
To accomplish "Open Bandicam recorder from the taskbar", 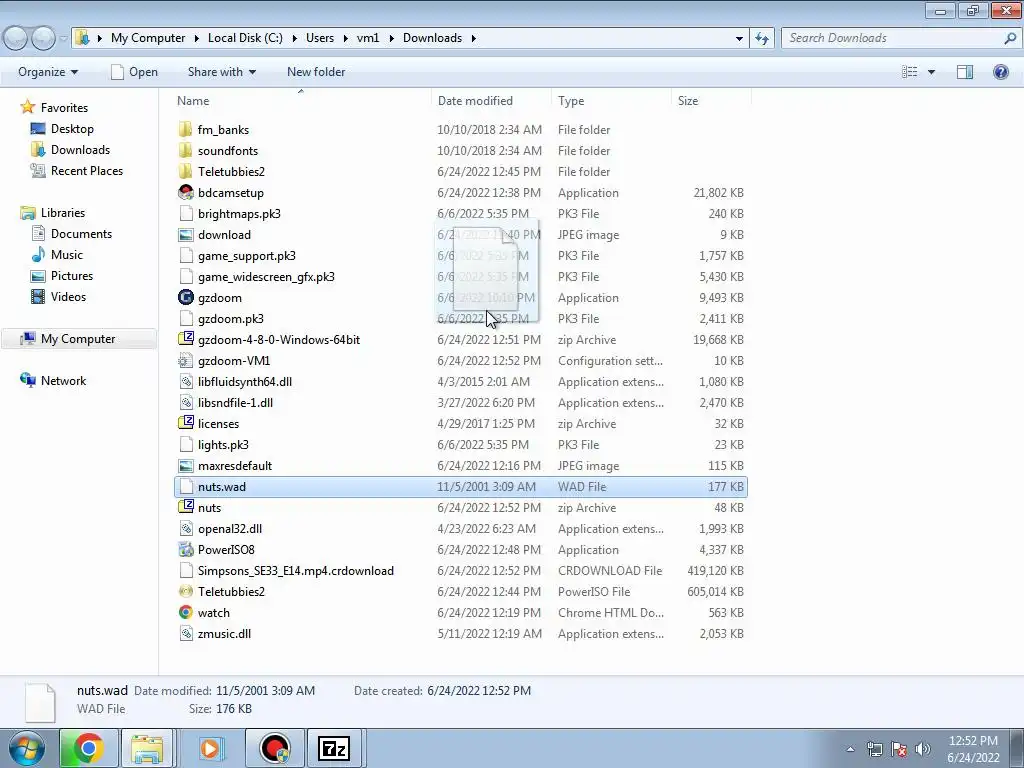I will click(274, 748).
